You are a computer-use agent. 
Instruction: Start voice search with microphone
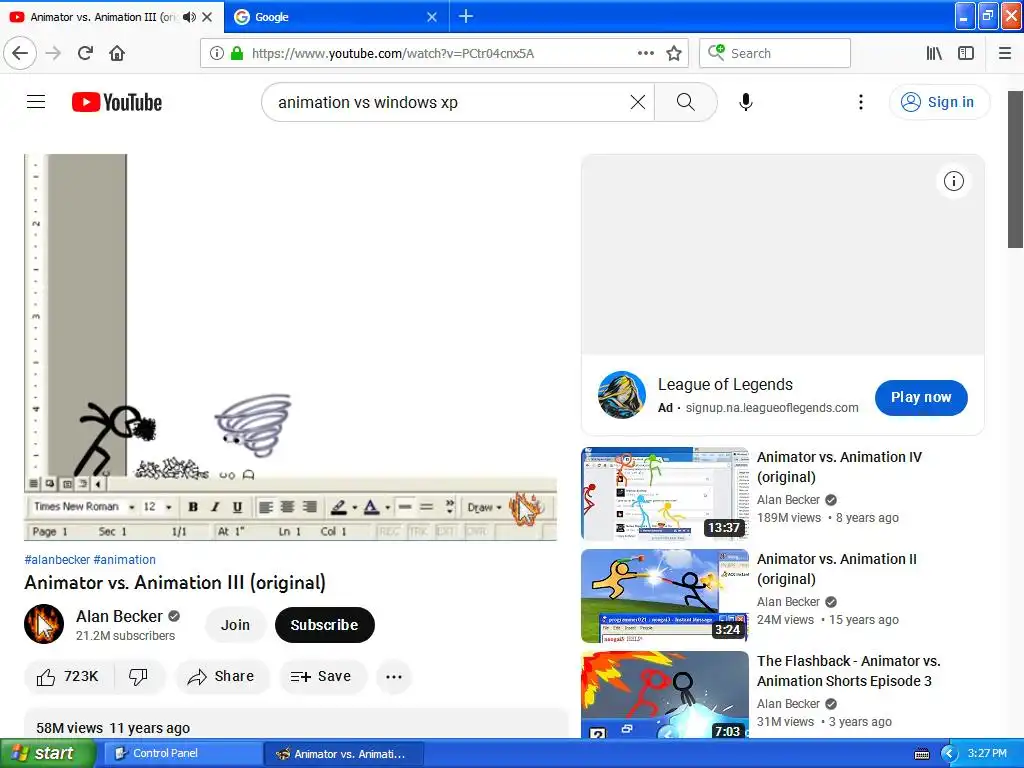(746, 102)
